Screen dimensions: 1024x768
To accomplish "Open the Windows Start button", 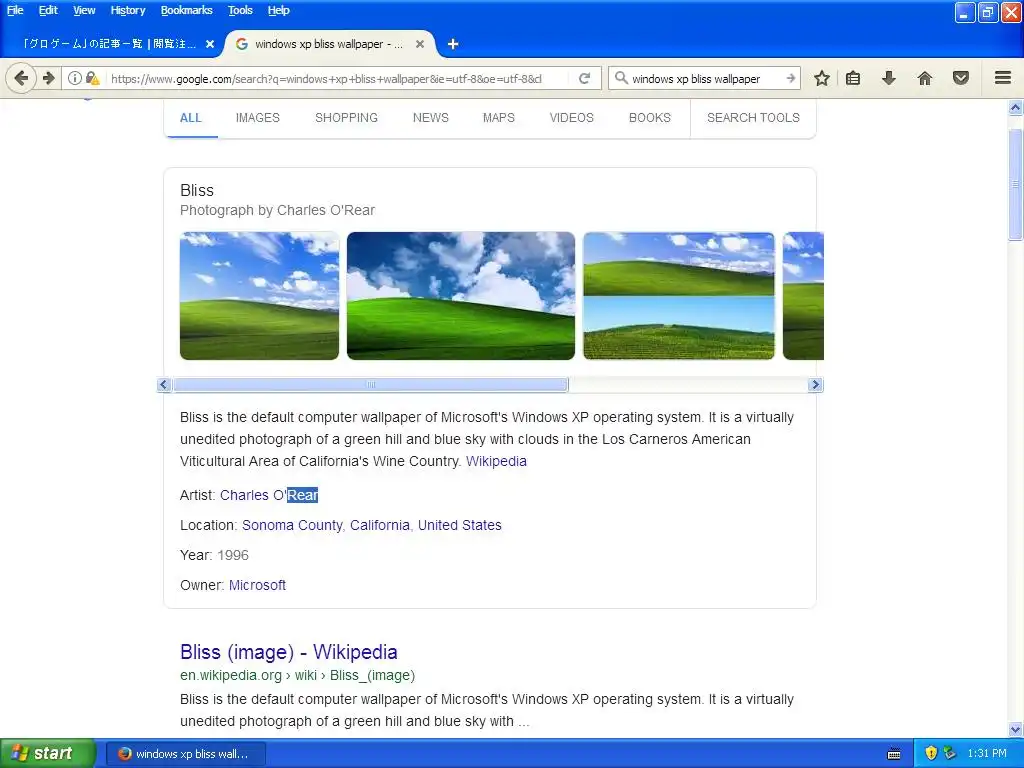I will click(47, 754).
